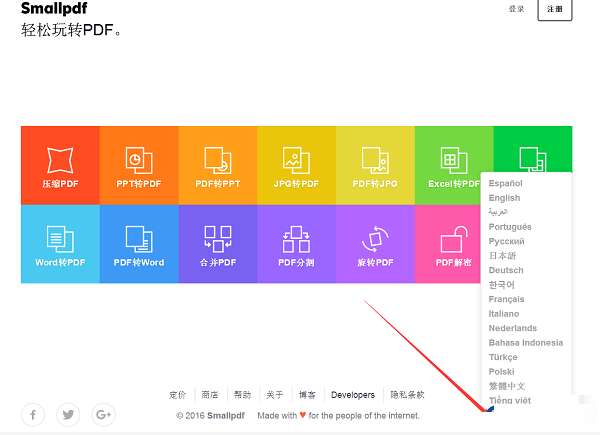The image size is (600, 435).
Task: Click the 登录 login link
Action: 516,9
